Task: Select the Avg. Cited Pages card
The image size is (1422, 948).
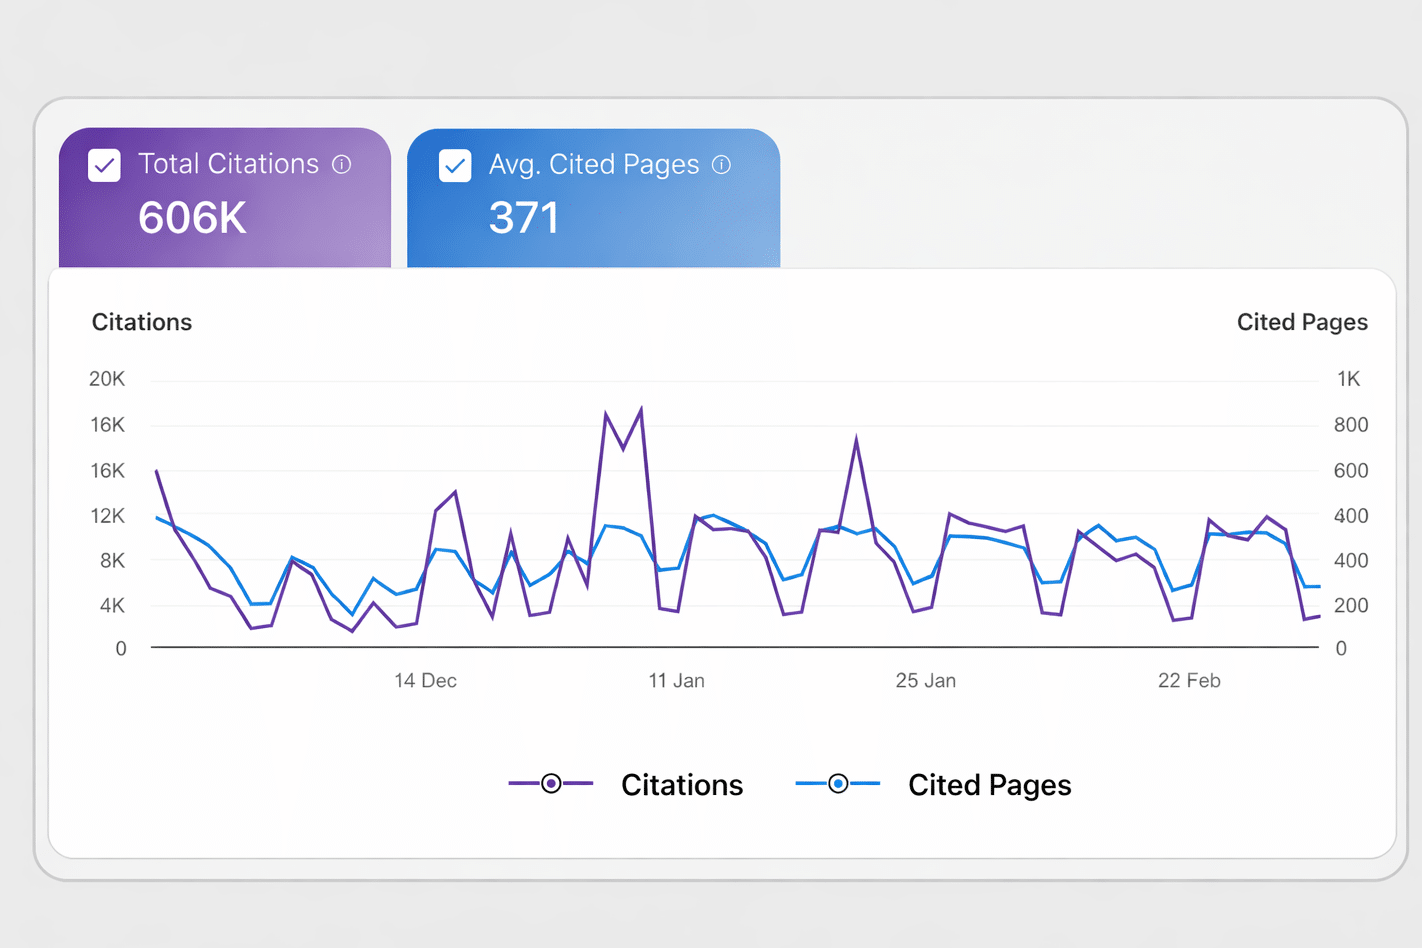Action: (593, 195)
